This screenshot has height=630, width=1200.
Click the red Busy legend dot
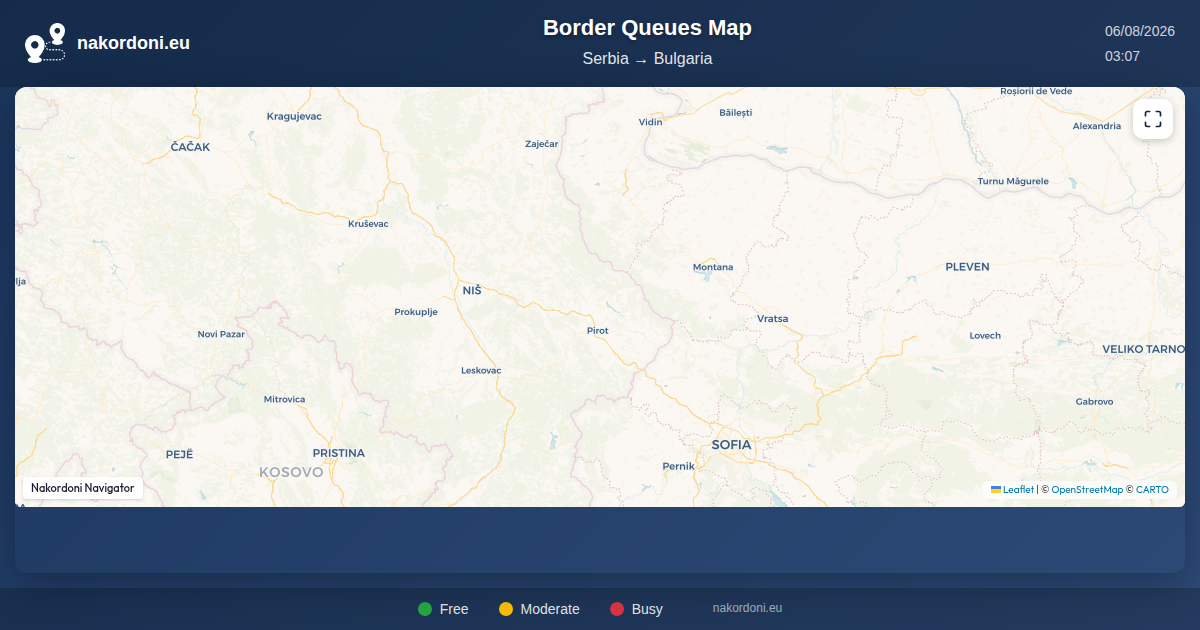(617, 609)
